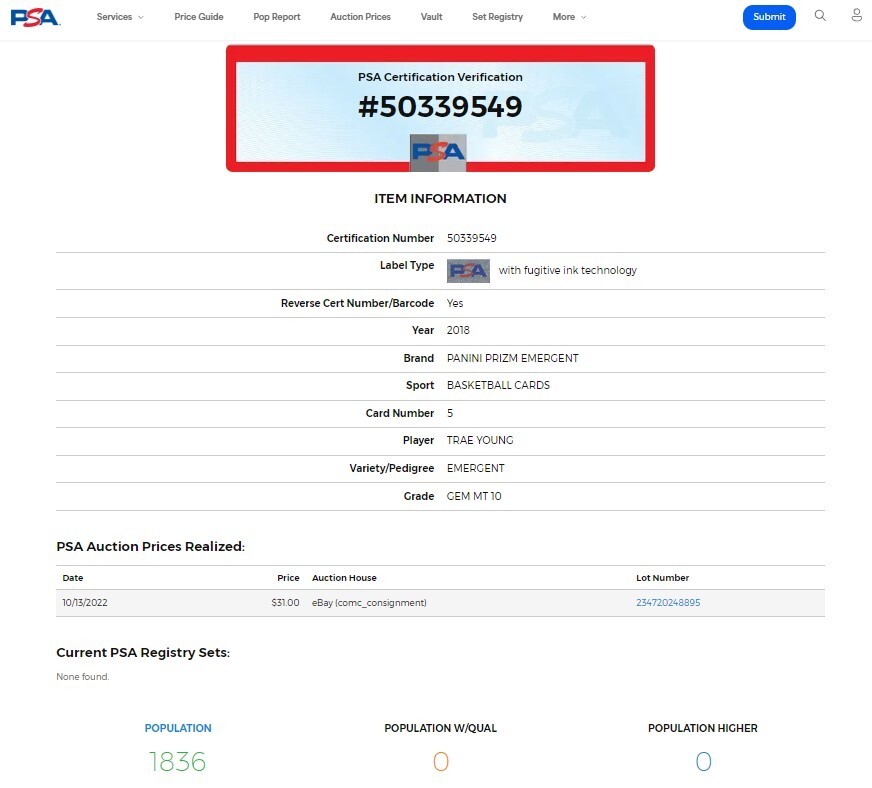Screen dimensions: 872x788
Task: Click the certification number #50339549 banner
Action: coord(440,106)
